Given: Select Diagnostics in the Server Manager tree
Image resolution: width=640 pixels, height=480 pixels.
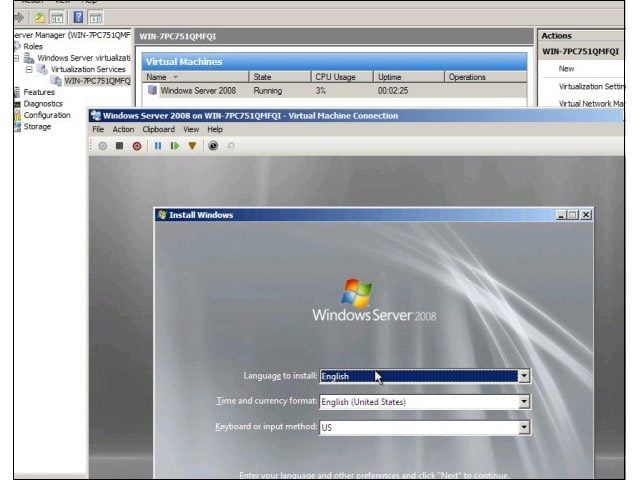Looking at the screenshot, I should click(43, 104).
